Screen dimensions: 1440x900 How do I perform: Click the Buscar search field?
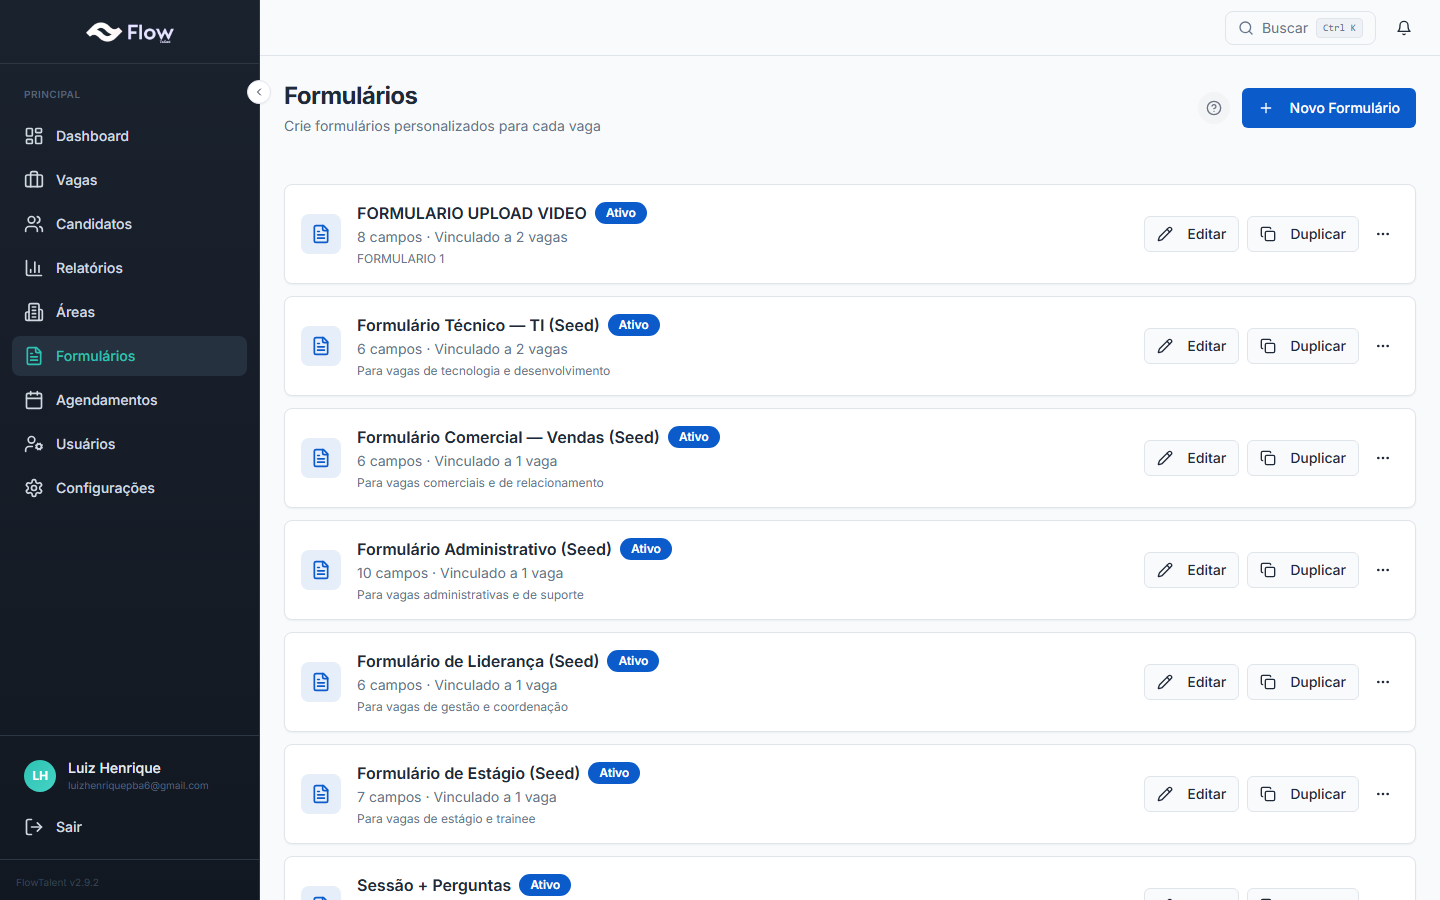pyautogui.click(x=1299, y=28)
